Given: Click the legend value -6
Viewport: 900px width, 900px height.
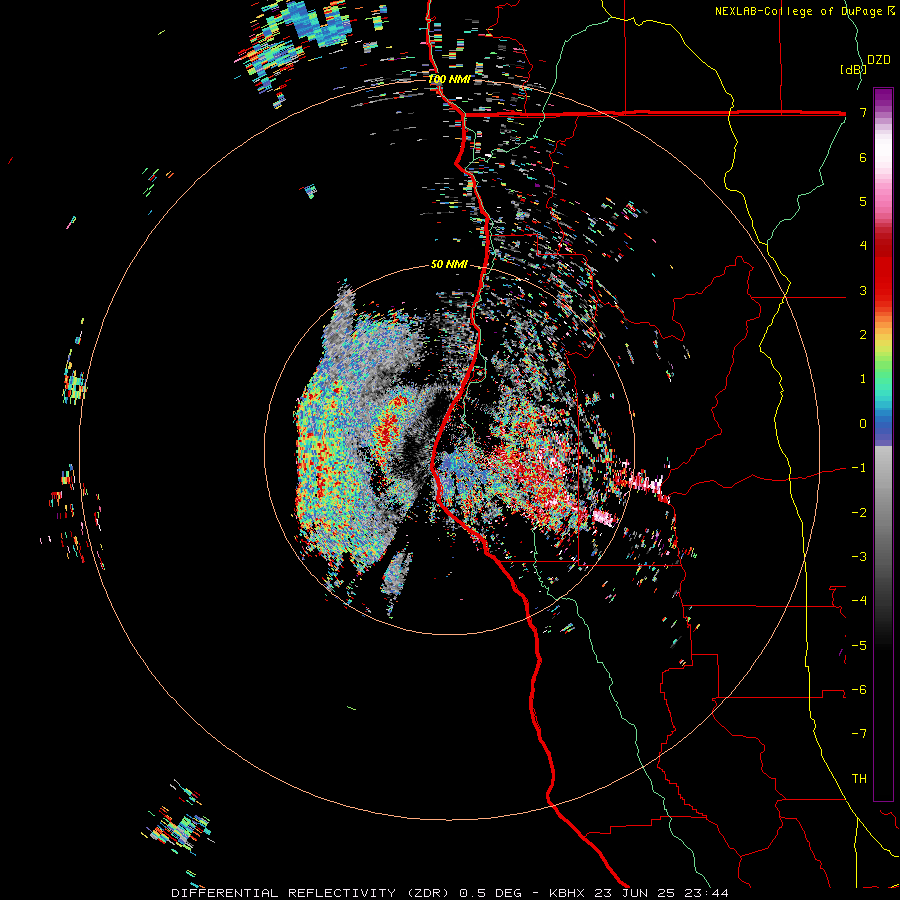Looking at the screenshot, I should coord(859,689).
